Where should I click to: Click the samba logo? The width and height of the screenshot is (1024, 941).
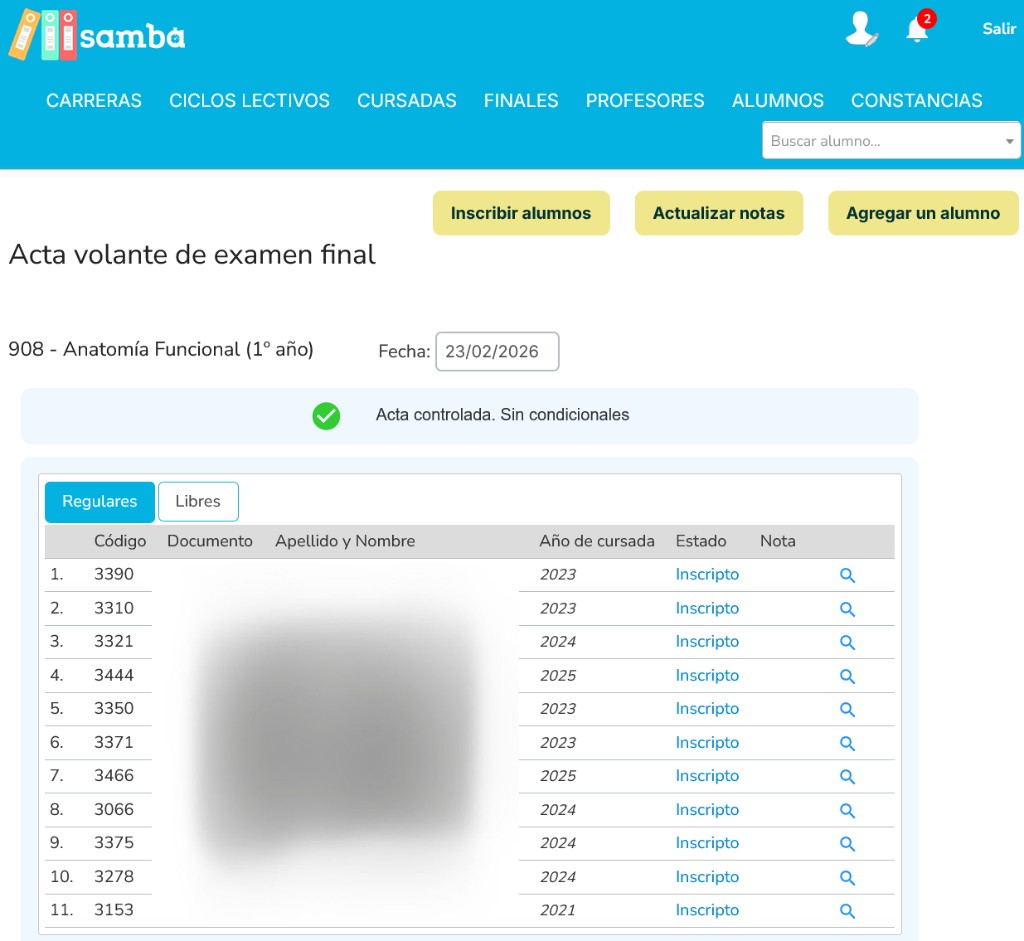95,35
